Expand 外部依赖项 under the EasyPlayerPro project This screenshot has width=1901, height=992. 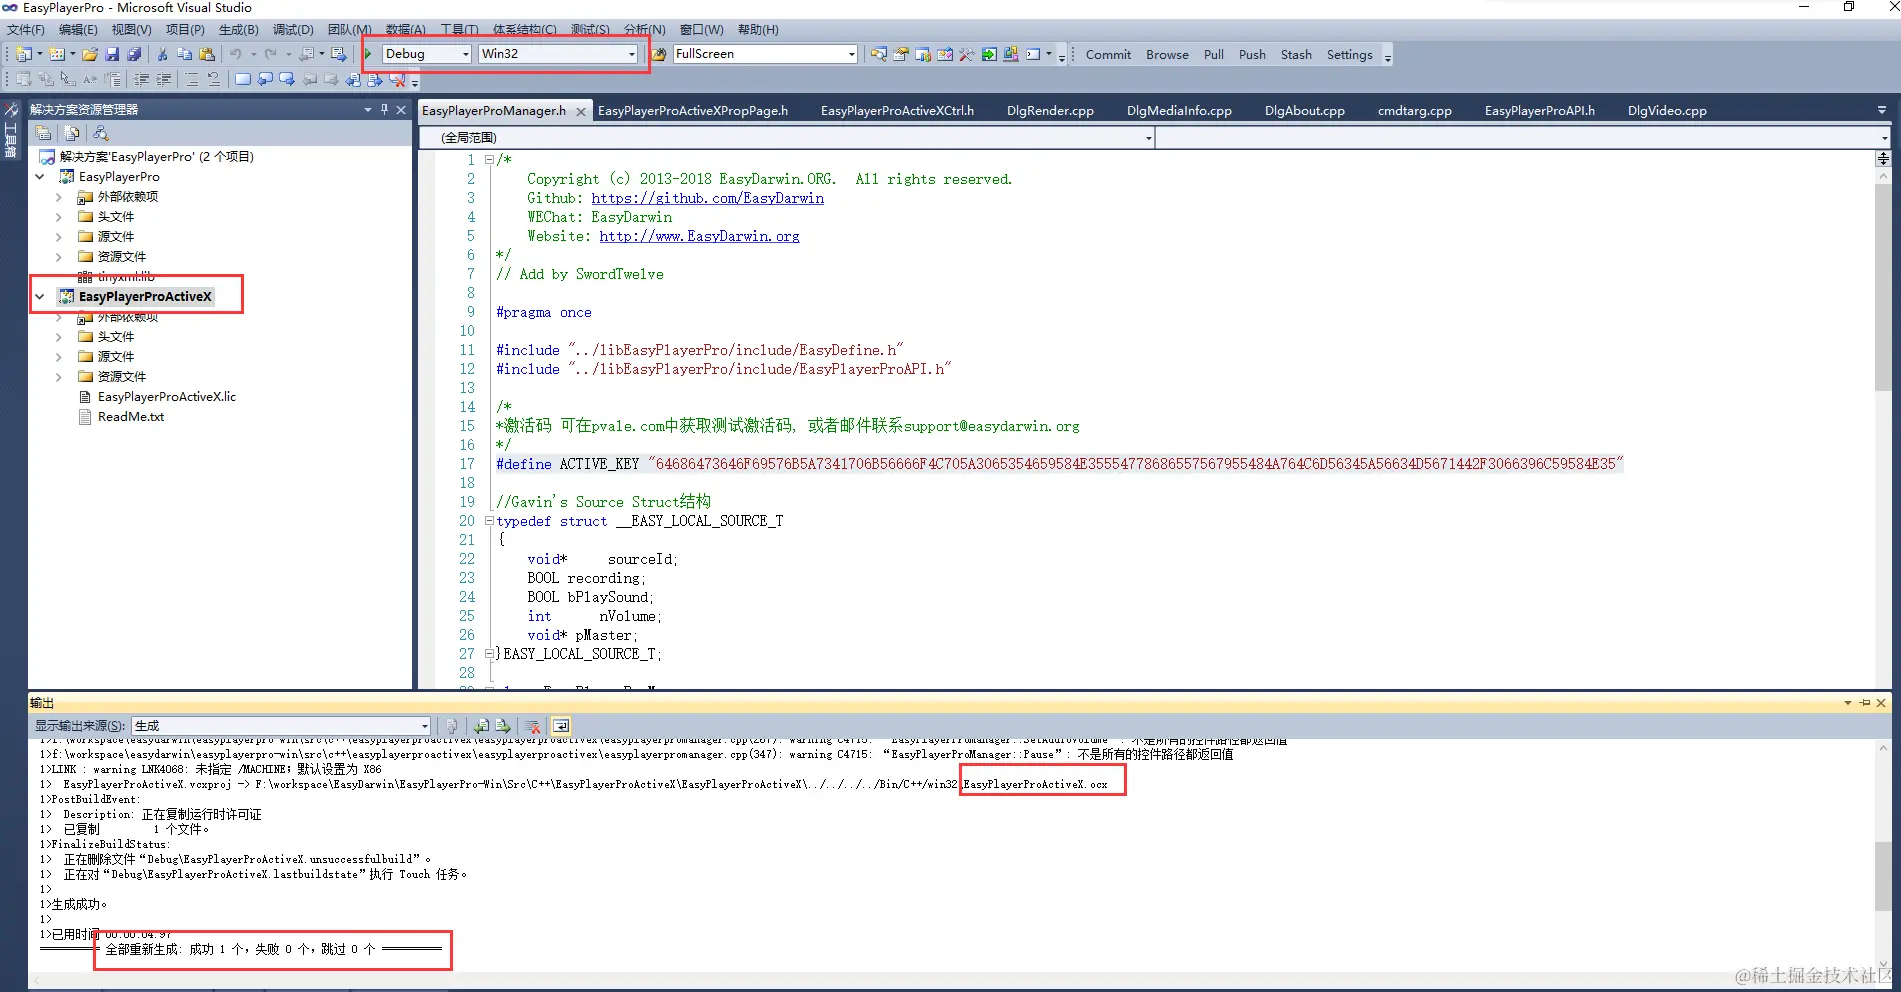[x=58, y=197]
